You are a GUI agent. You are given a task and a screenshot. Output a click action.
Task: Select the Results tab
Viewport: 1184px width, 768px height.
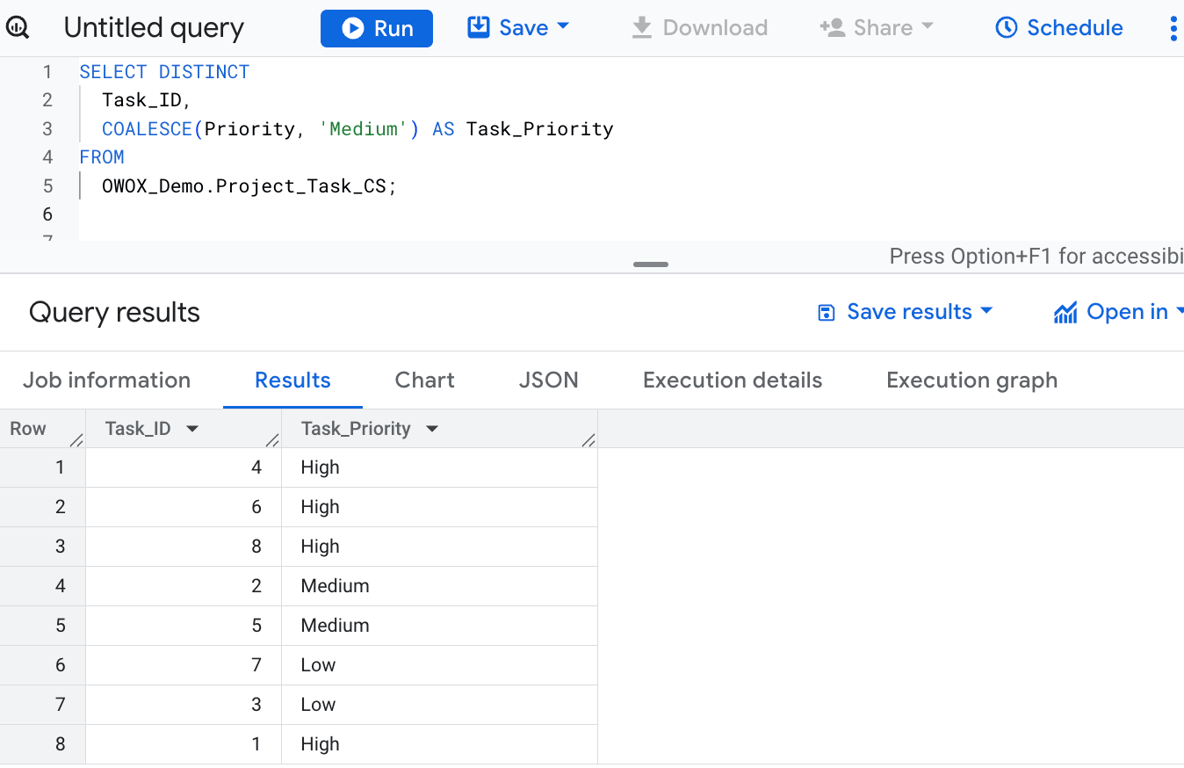292,380
